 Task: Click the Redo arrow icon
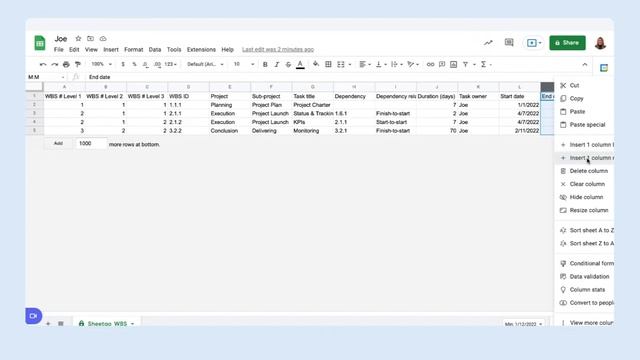[54, 64]
